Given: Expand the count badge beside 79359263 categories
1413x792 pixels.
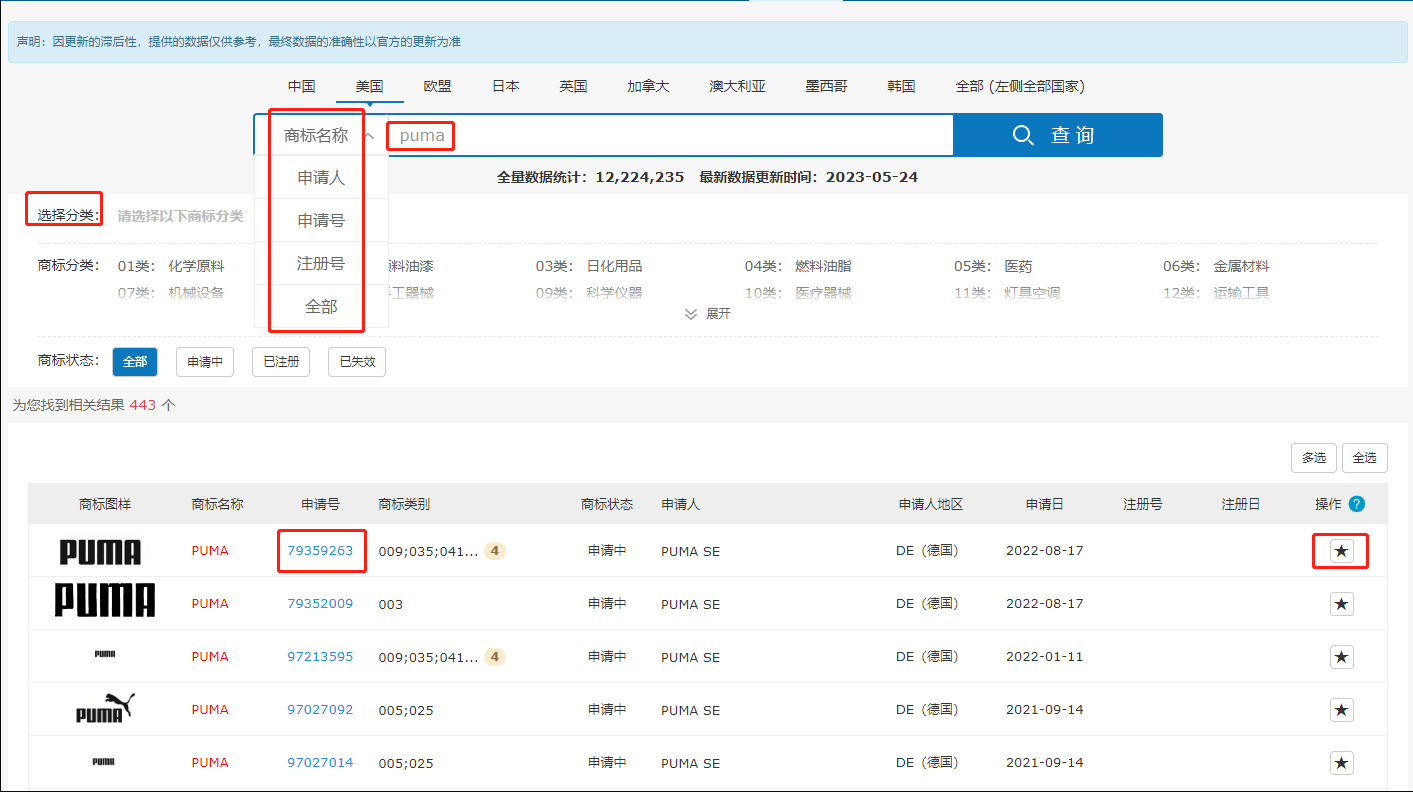Looking at the screenshot, I should tap(495, 550).
